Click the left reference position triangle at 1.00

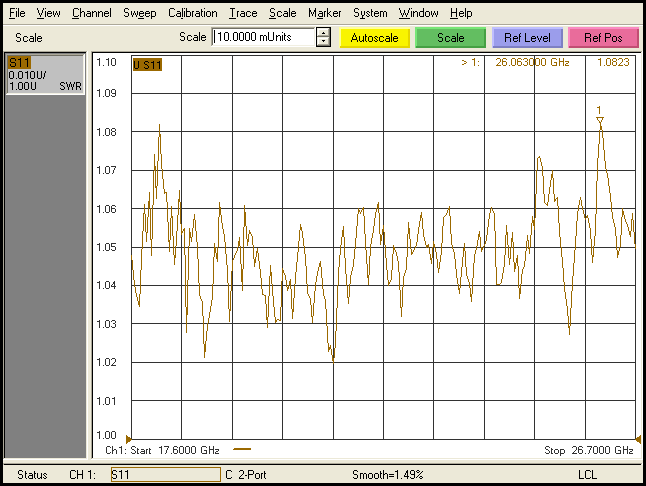128,437
